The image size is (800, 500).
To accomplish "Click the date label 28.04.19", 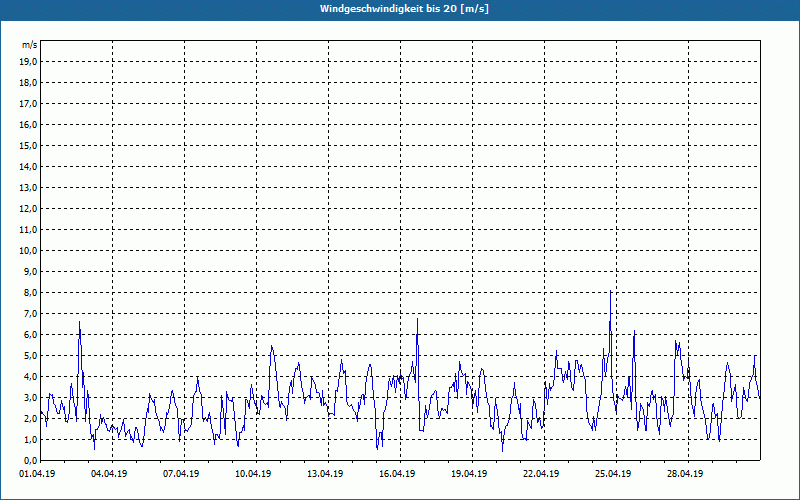I will pos(685,474).
